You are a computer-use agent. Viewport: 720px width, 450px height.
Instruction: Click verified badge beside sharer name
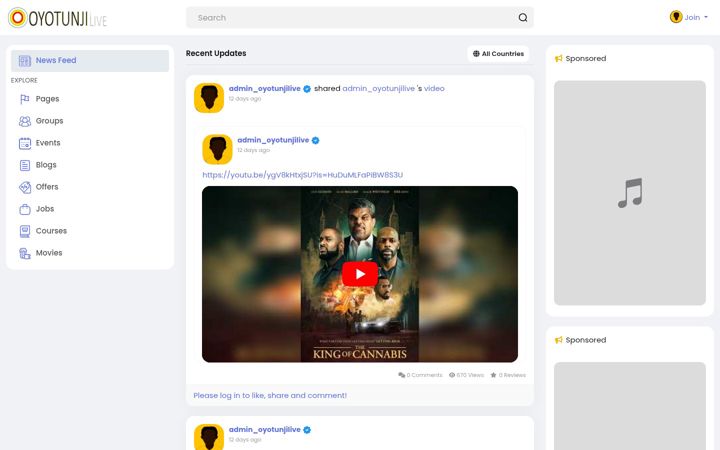307,89
